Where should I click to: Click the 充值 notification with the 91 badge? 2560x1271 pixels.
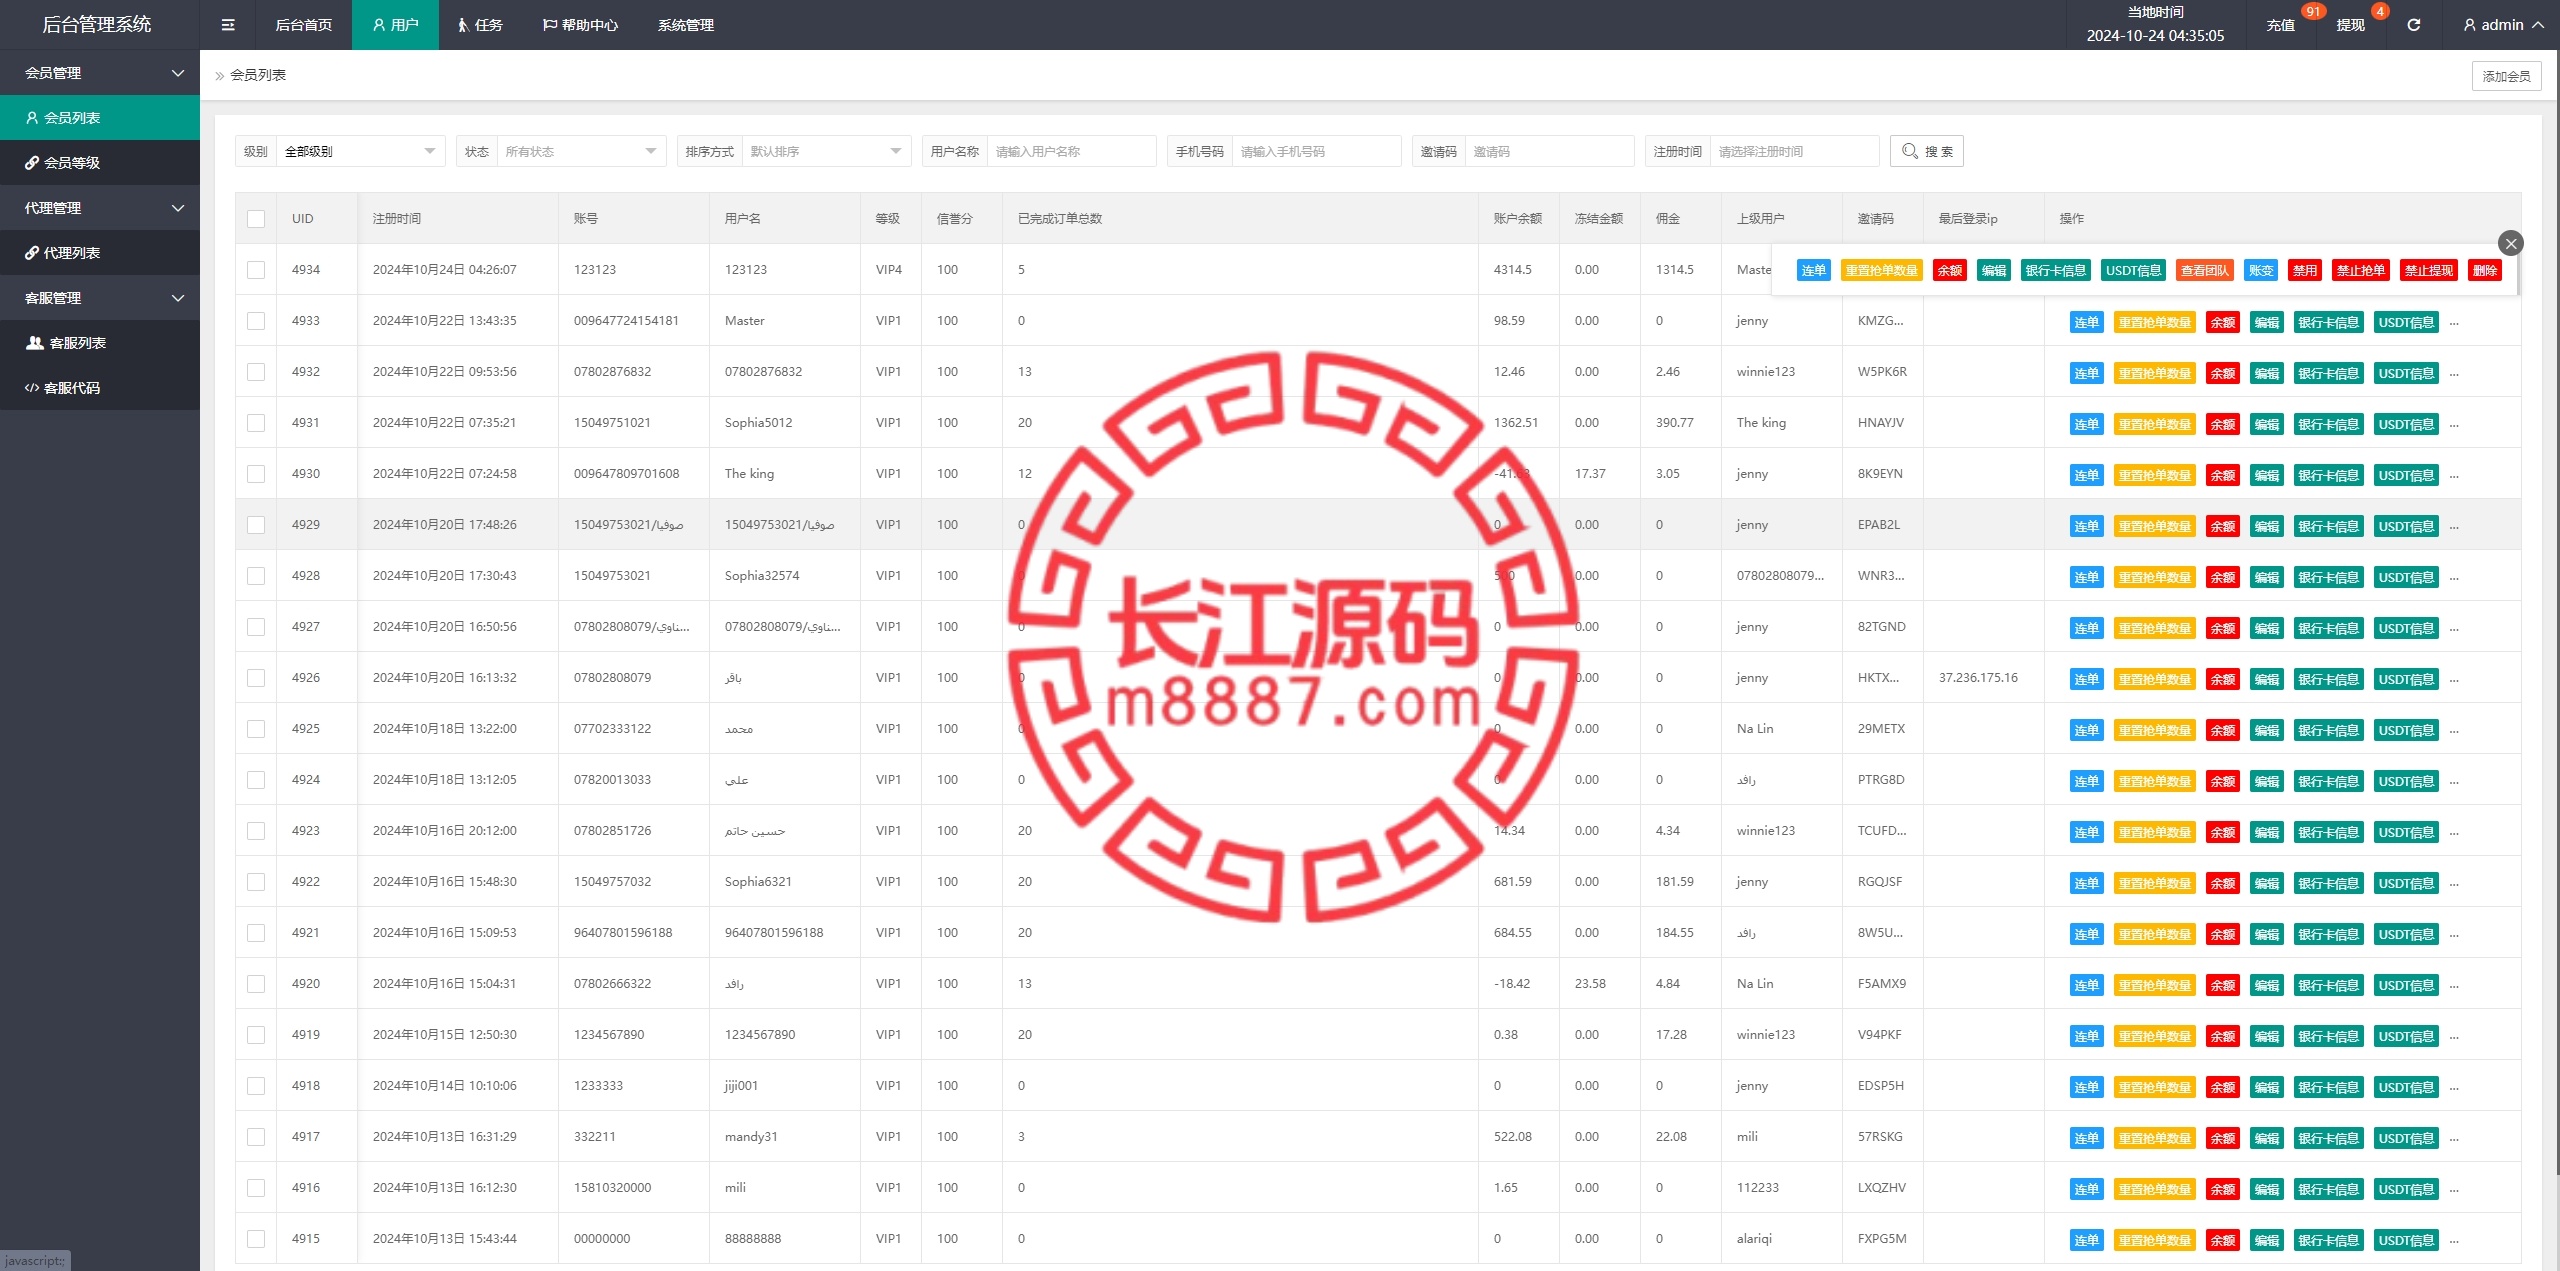[2280, 25]
